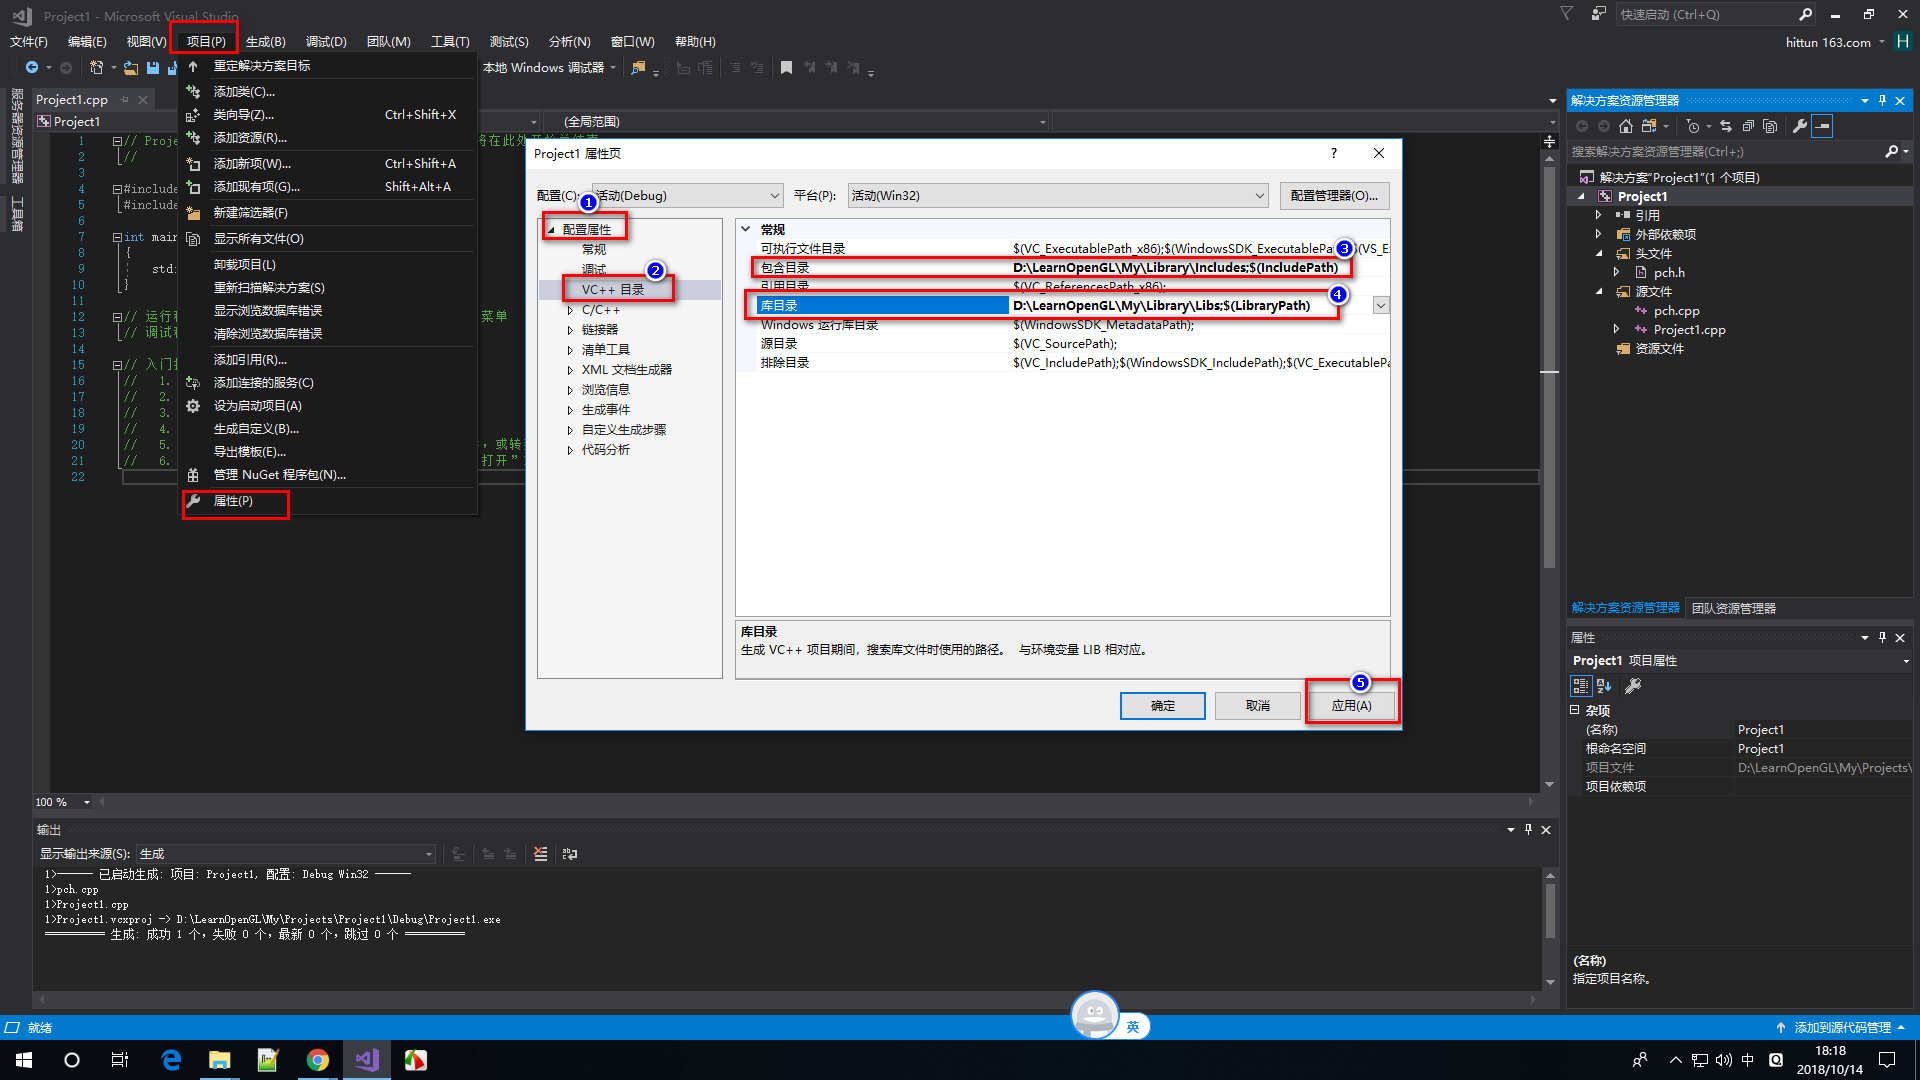Click 添加到源代码管理 in status bar
The image size is (1920, 1080).
1843,1027
